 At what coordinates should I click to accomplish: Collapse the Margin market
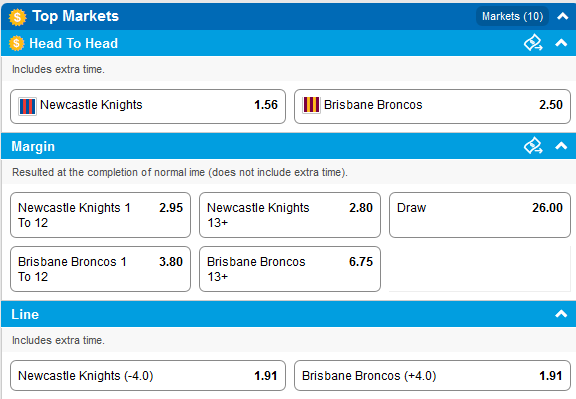[x=561, y=146]
